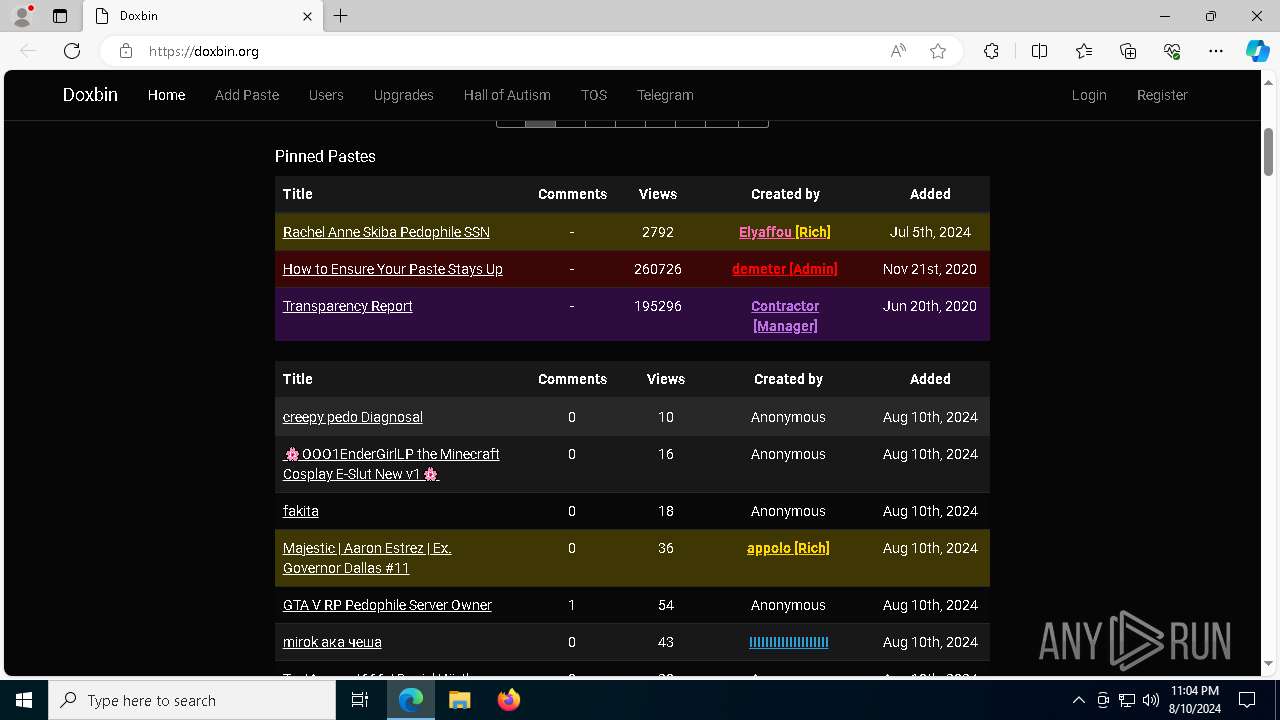Add this page to favorites with the star

click(938, 51)
